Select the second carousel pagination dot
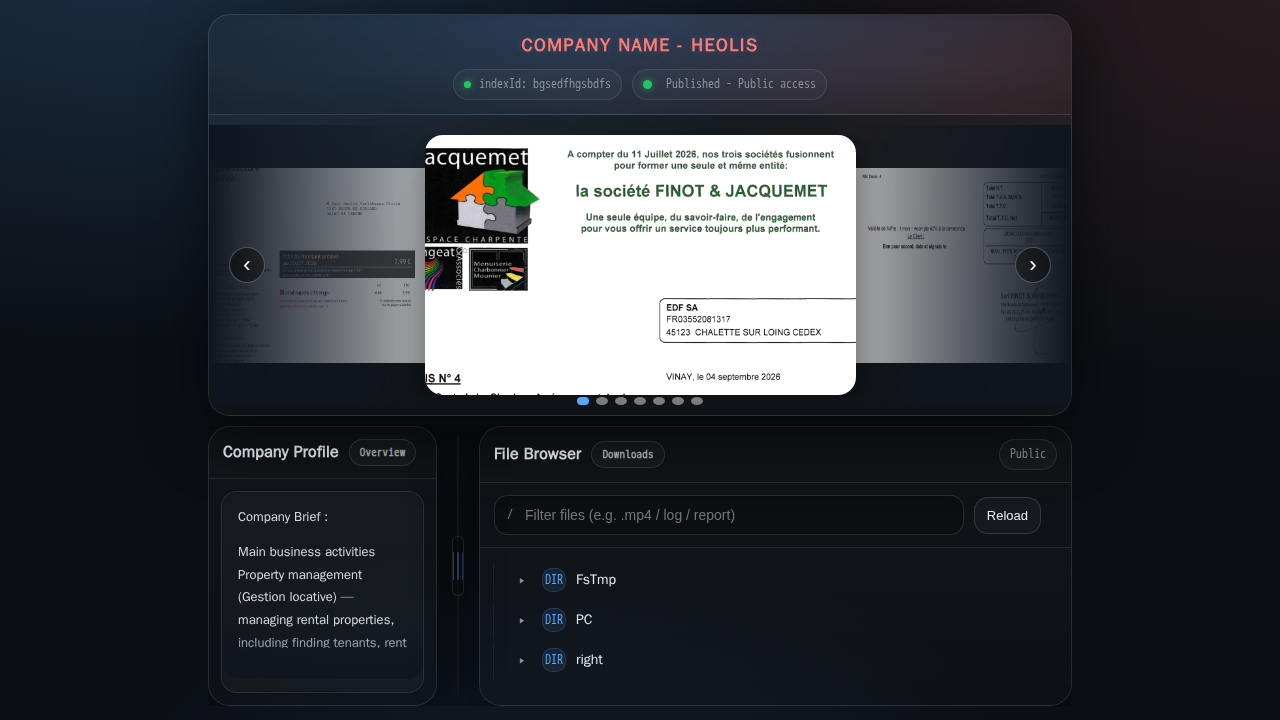This screenshot has height=720, width=1280. [x=602, y=401]
